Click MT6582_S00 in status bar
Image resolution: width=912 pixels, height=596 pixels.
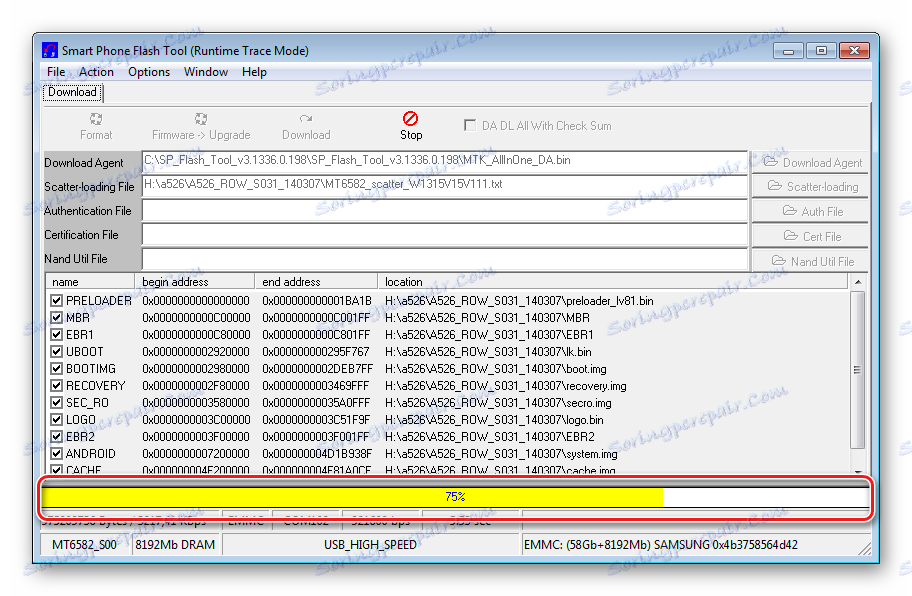(x=85, y=545)
